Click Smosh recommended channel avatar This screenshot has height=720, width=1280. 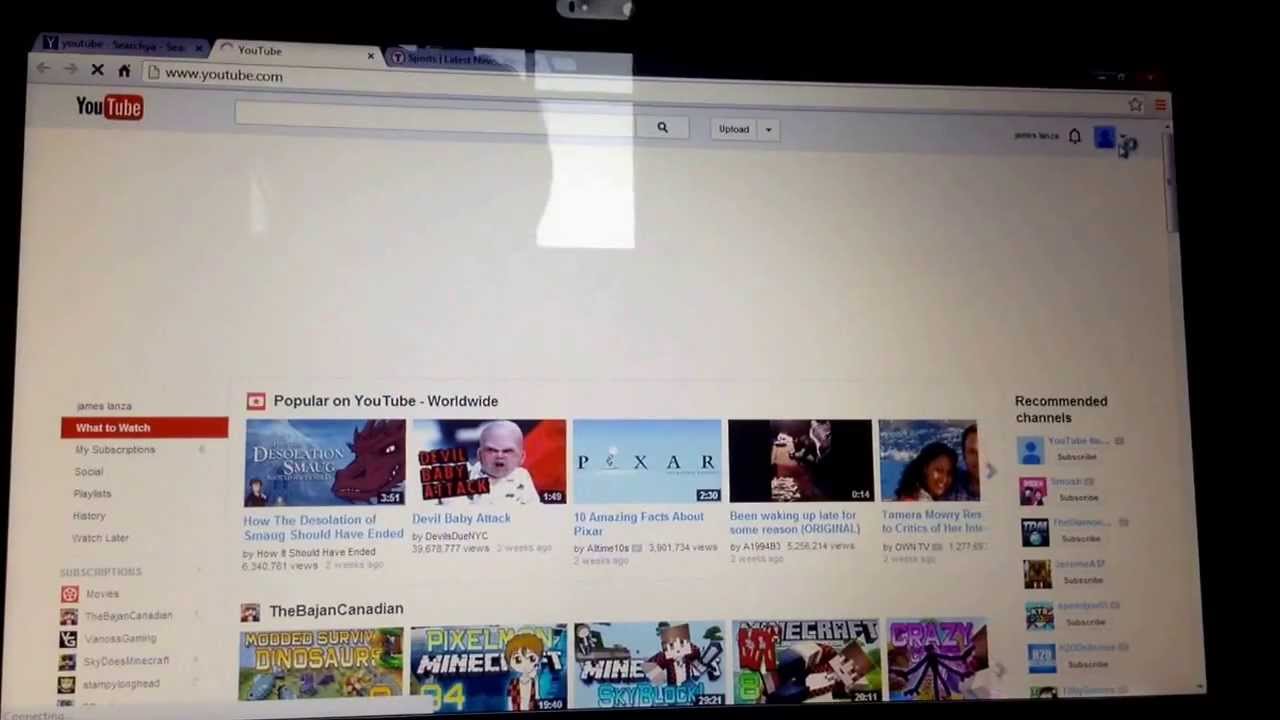pos(1033,490)
